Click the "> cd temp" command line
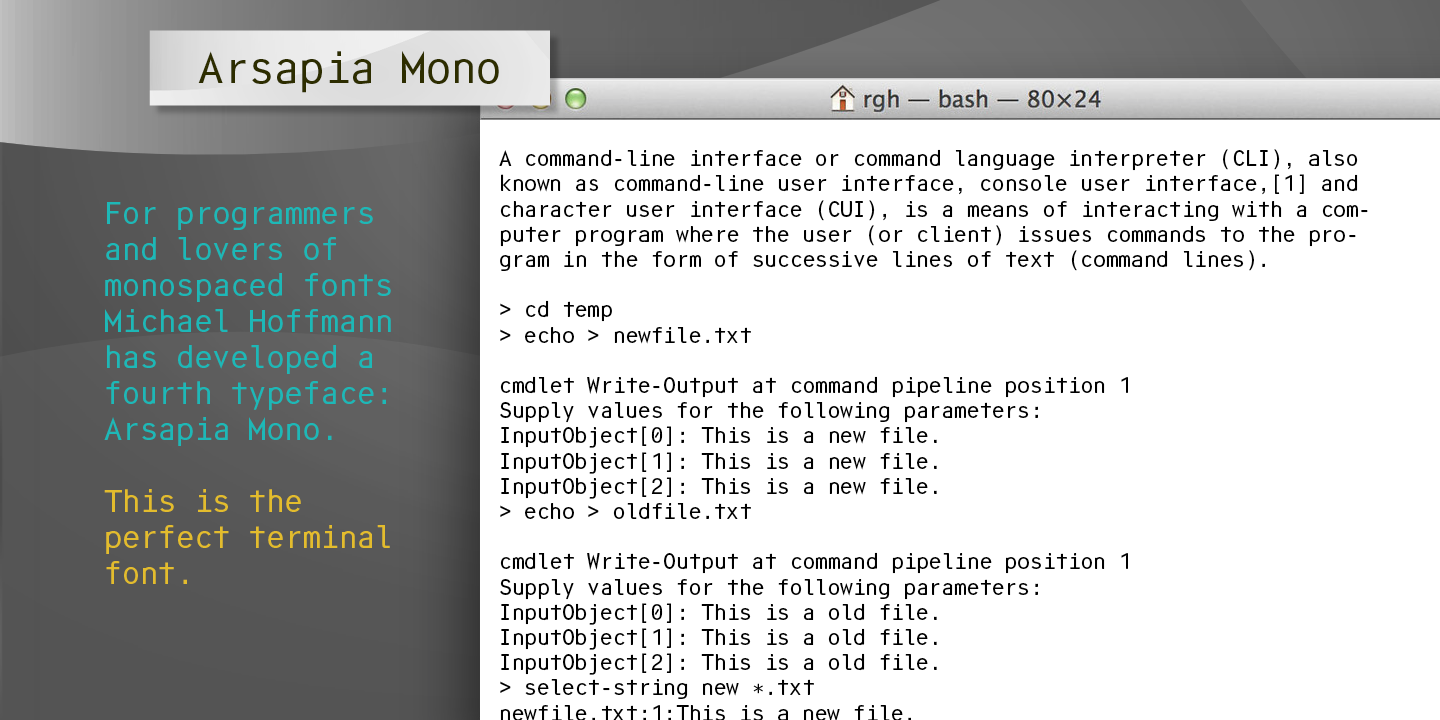Screen dimensions: 1440x720 (556, 310)
